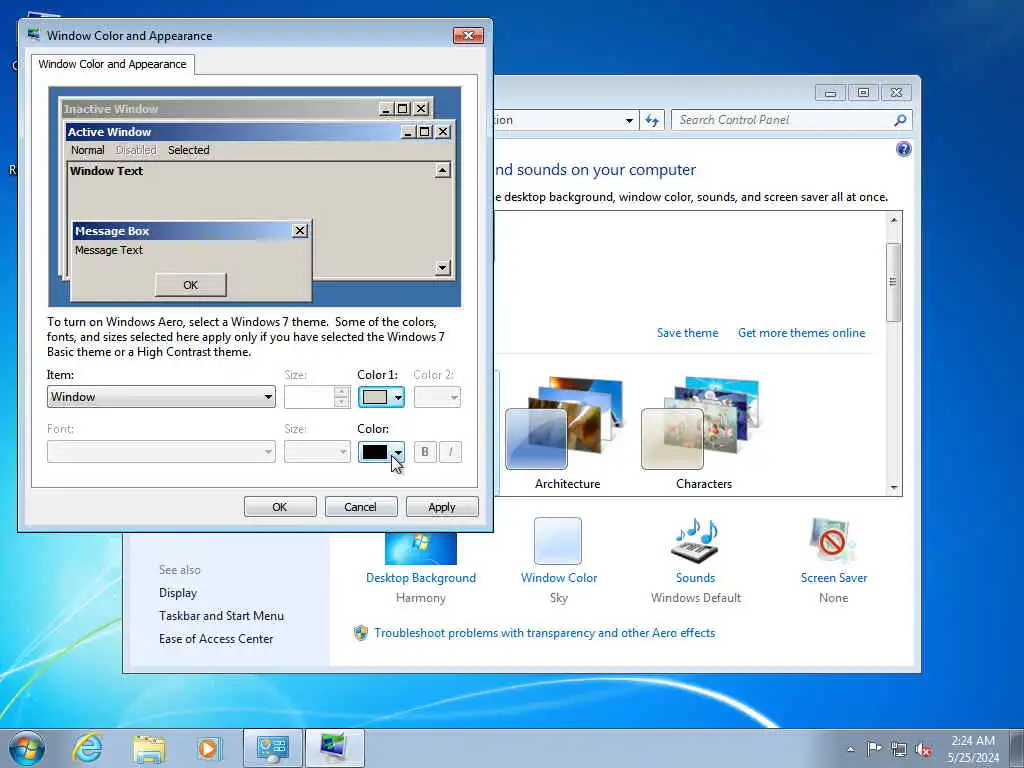Viewport: 1024px width, 768px height.
Task: Click preview Message Box close X
Action: (300, 231)
